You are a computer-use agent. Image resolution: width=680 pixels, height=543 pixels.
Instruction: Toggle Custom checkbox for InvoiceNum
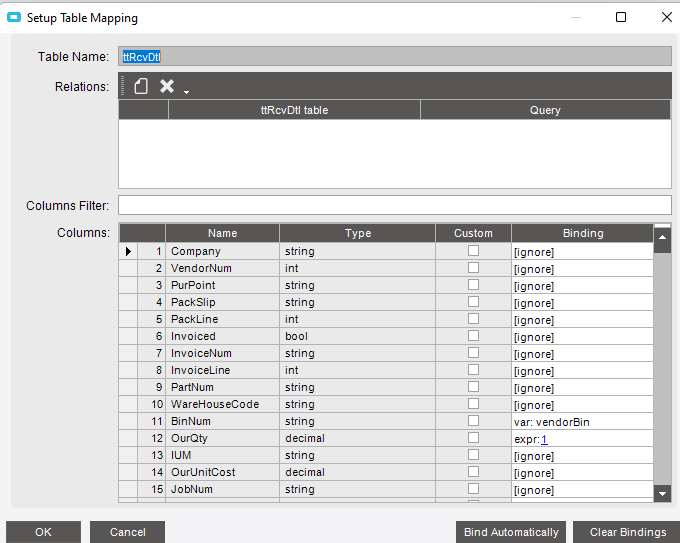click(473, 353)
